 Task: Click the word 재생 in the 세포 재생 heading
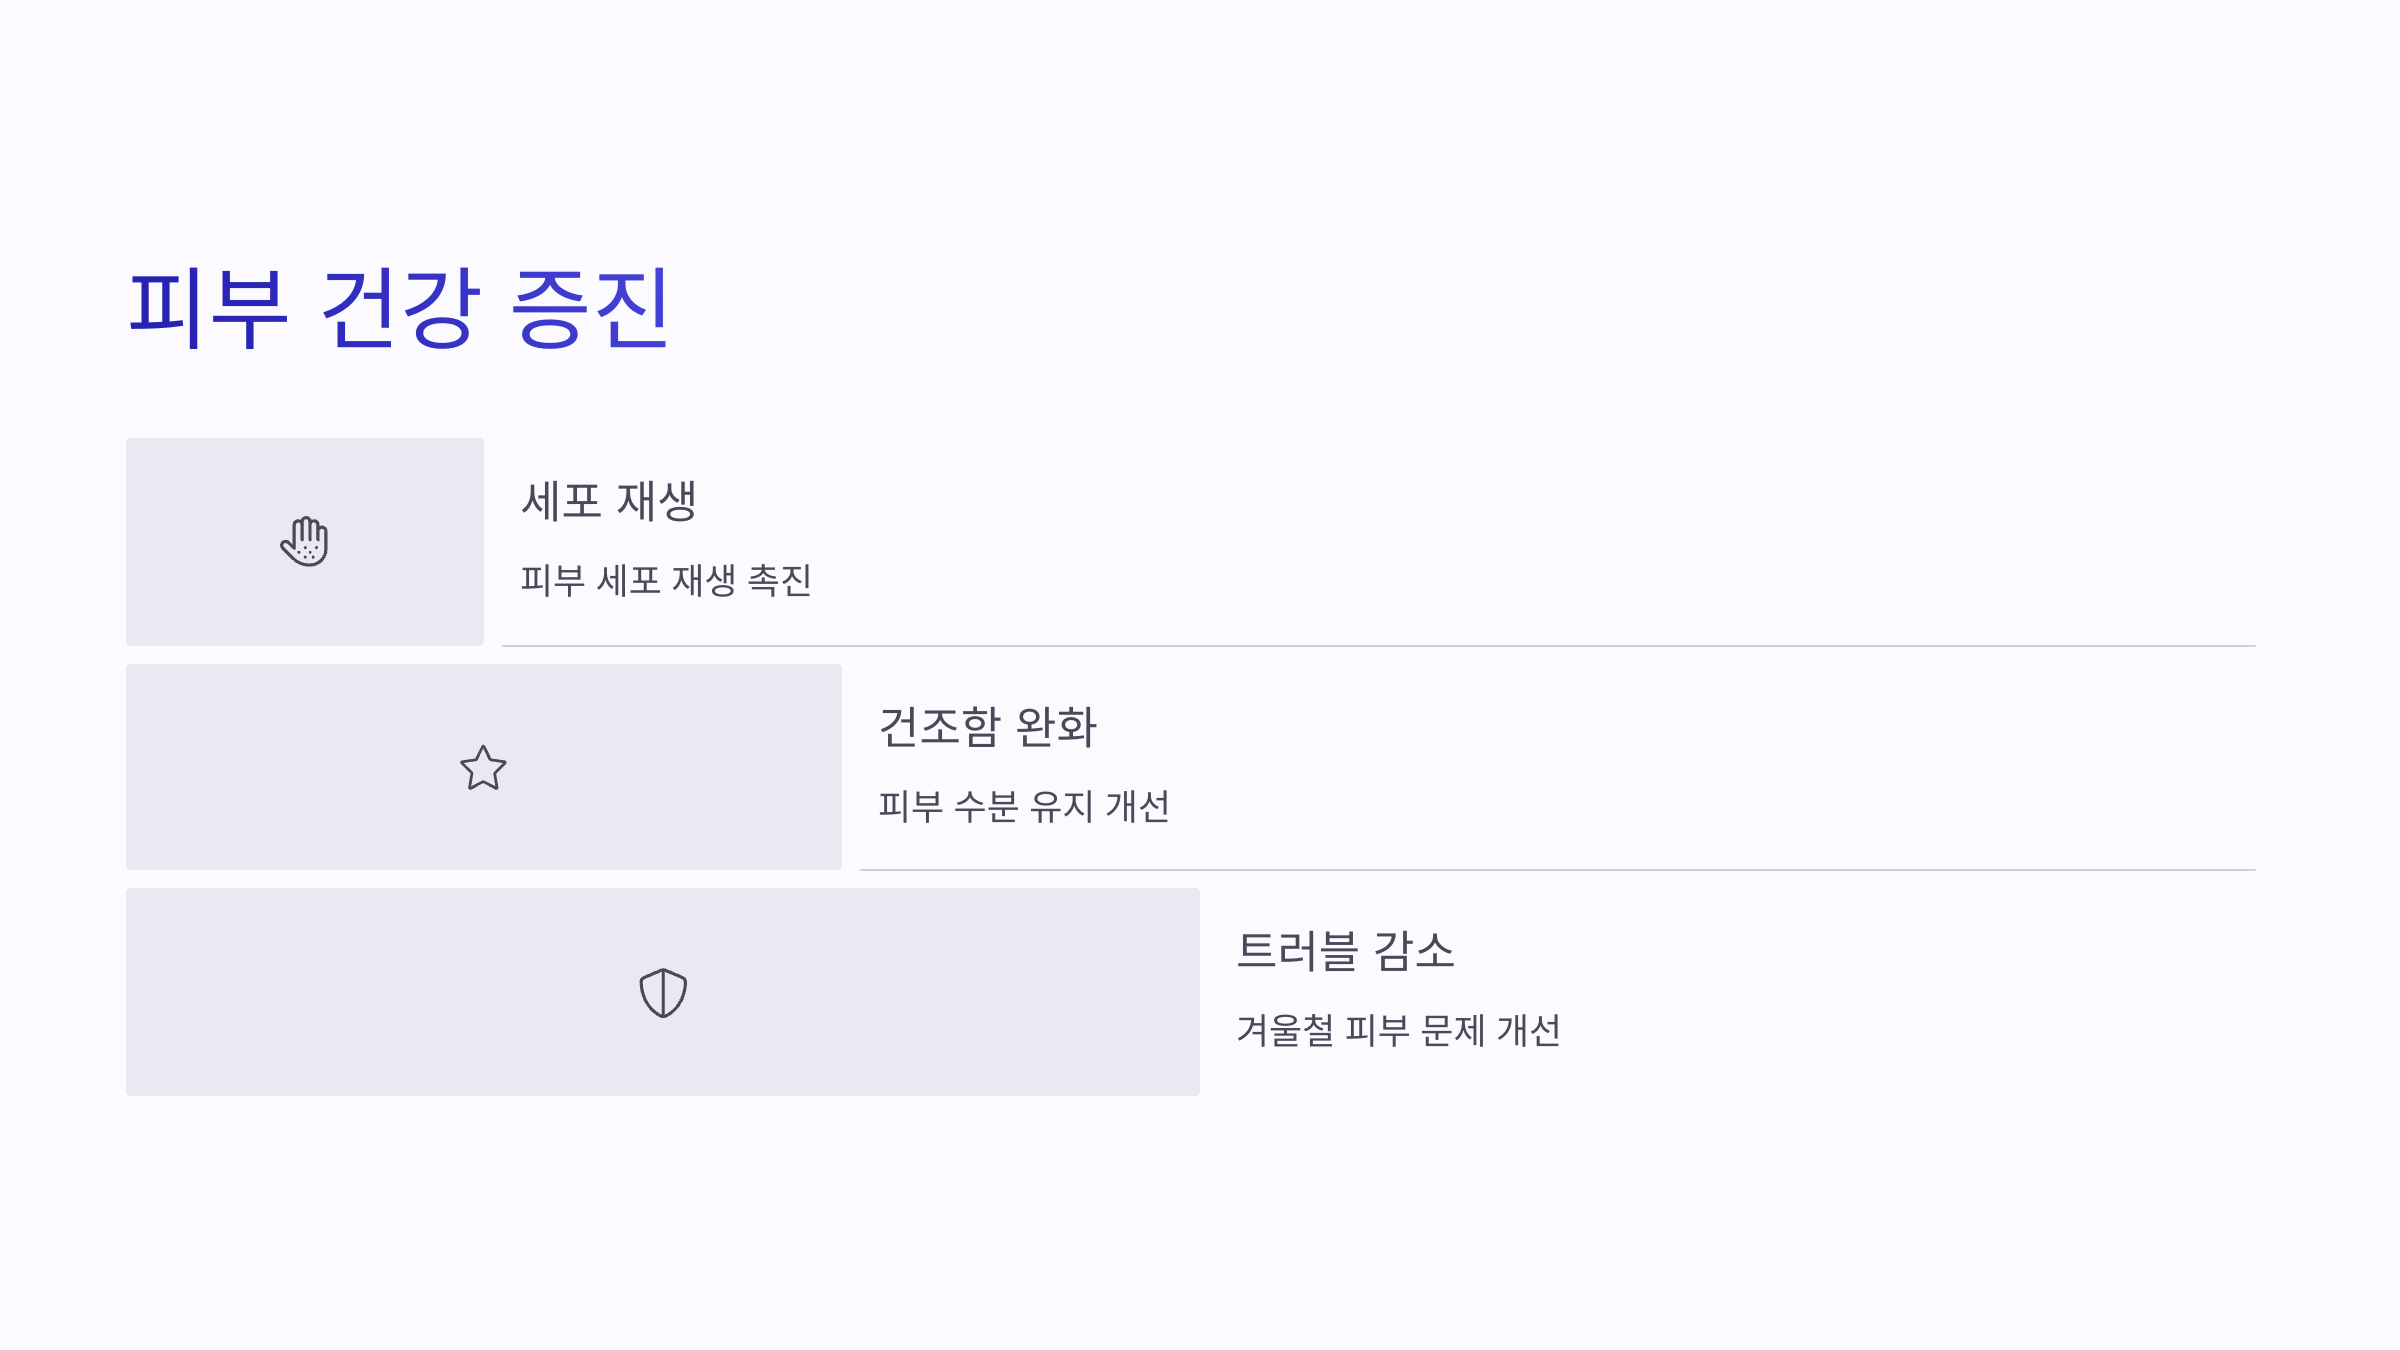coord(656,501)
